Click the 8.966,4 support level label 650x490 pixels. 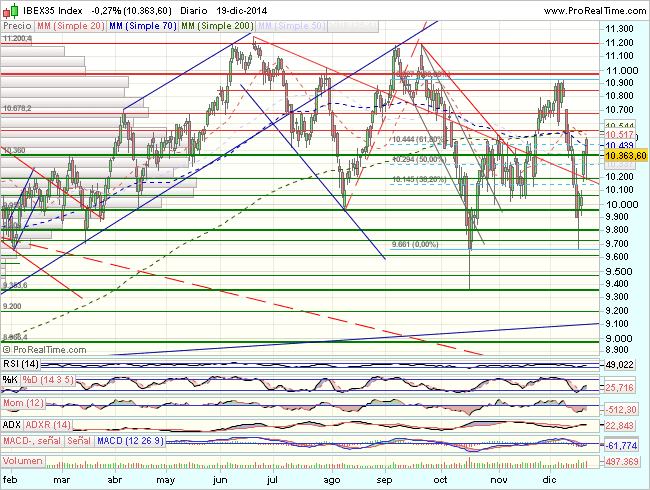[x=15, y=337]
